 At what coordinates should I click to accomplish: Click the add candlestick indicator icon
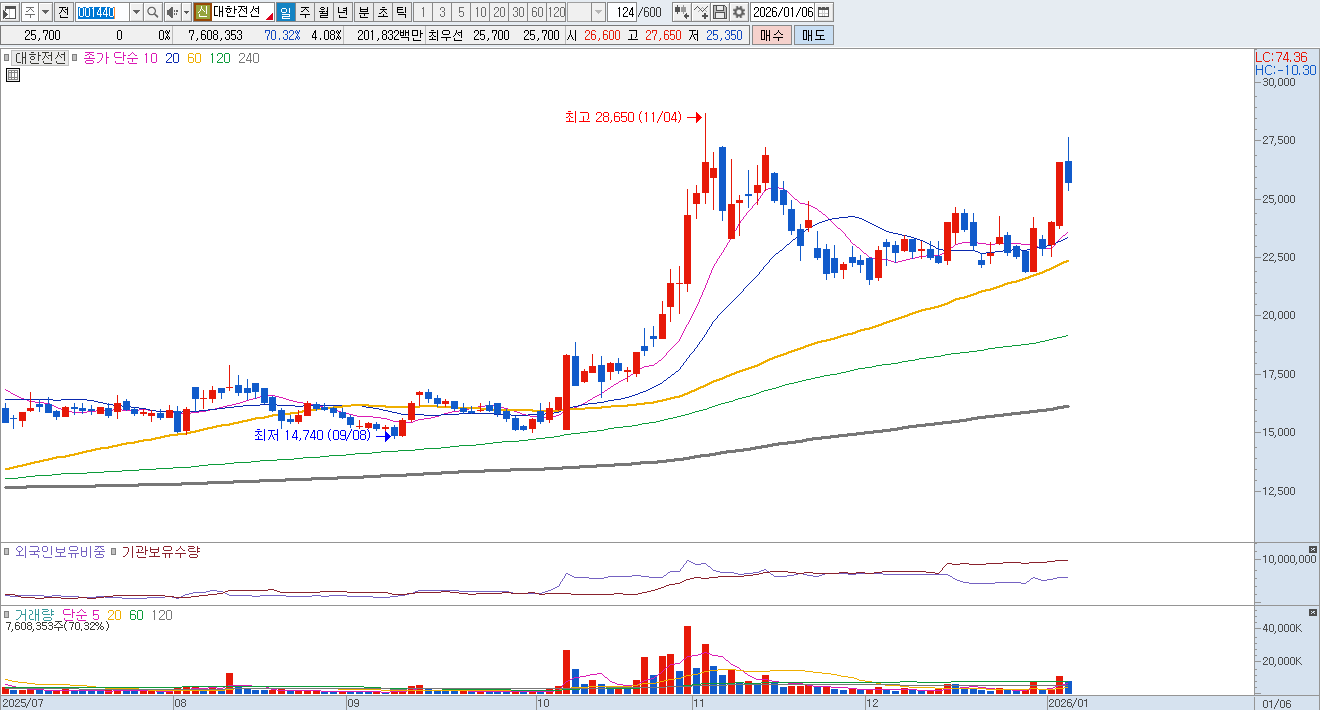tap(681, 12)
